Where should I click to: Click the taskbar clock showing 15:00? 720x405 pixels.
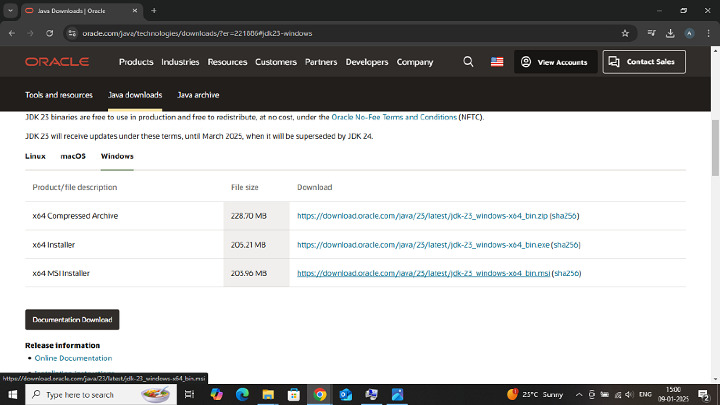[673, 394]
